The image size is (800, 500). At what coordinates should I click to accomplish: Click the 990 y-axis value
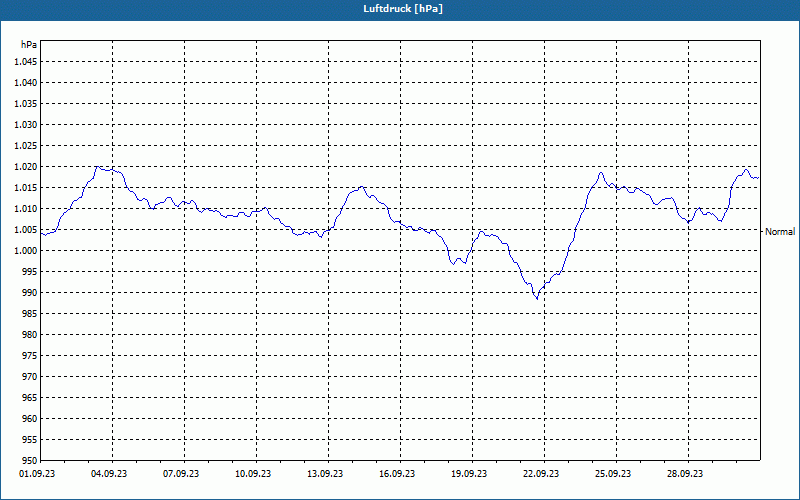[30, 293]
